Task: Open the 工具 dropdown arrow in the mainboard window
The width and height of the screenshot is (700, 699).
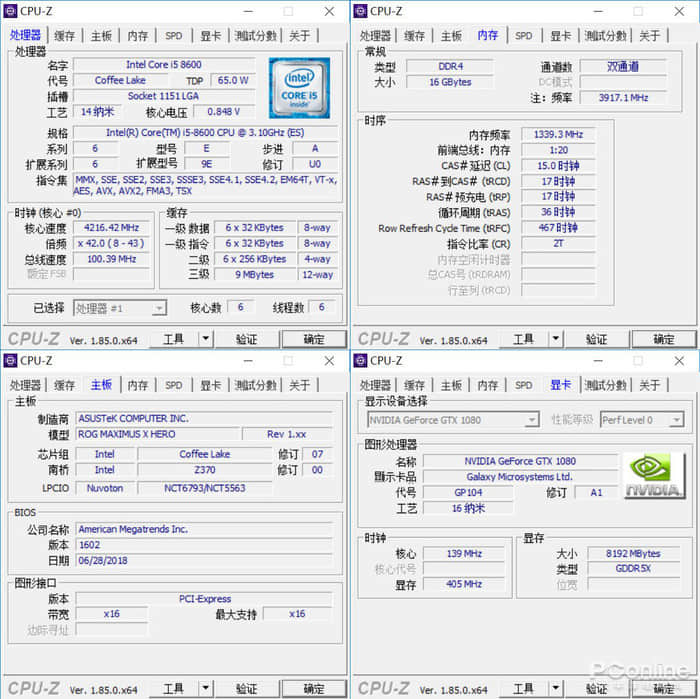Action: click(x=206, y=688)
